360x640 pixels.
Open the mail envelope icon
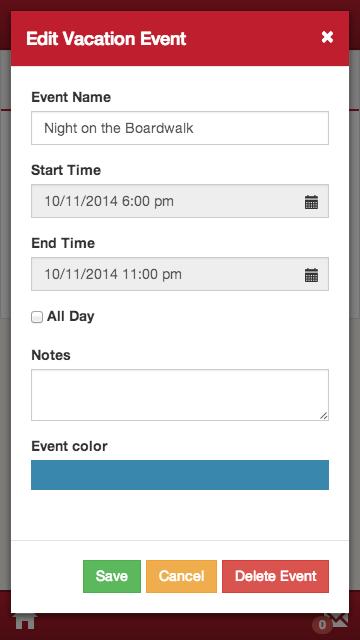[339, 619]
